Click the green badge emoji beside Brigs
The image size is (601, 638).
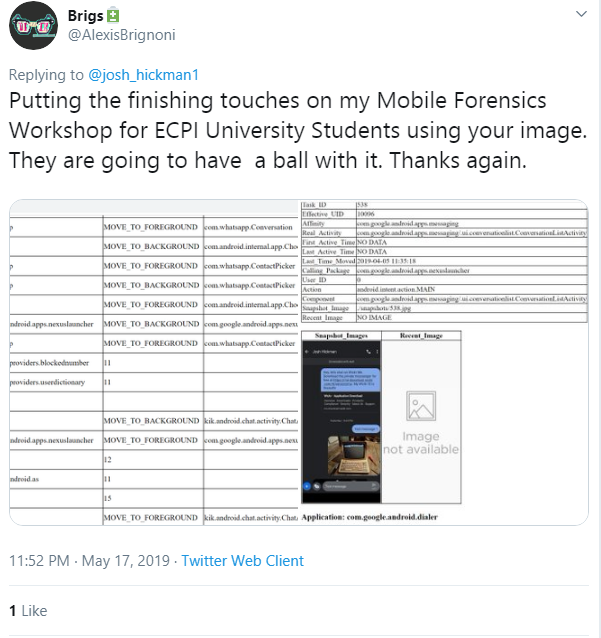114,16
